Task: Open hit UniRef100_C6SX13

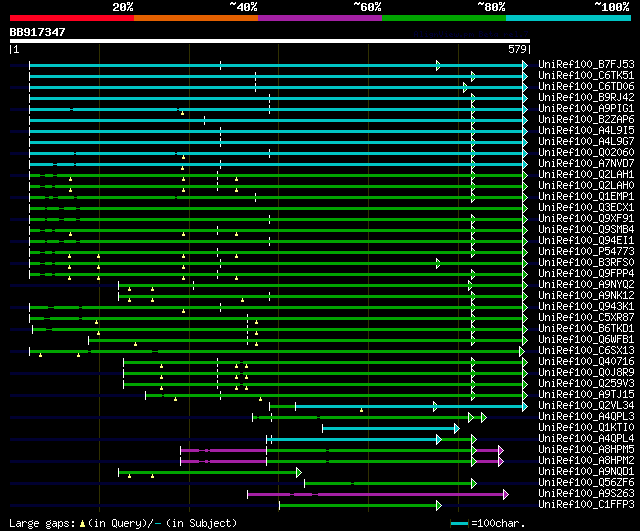Action: (586, 351)
